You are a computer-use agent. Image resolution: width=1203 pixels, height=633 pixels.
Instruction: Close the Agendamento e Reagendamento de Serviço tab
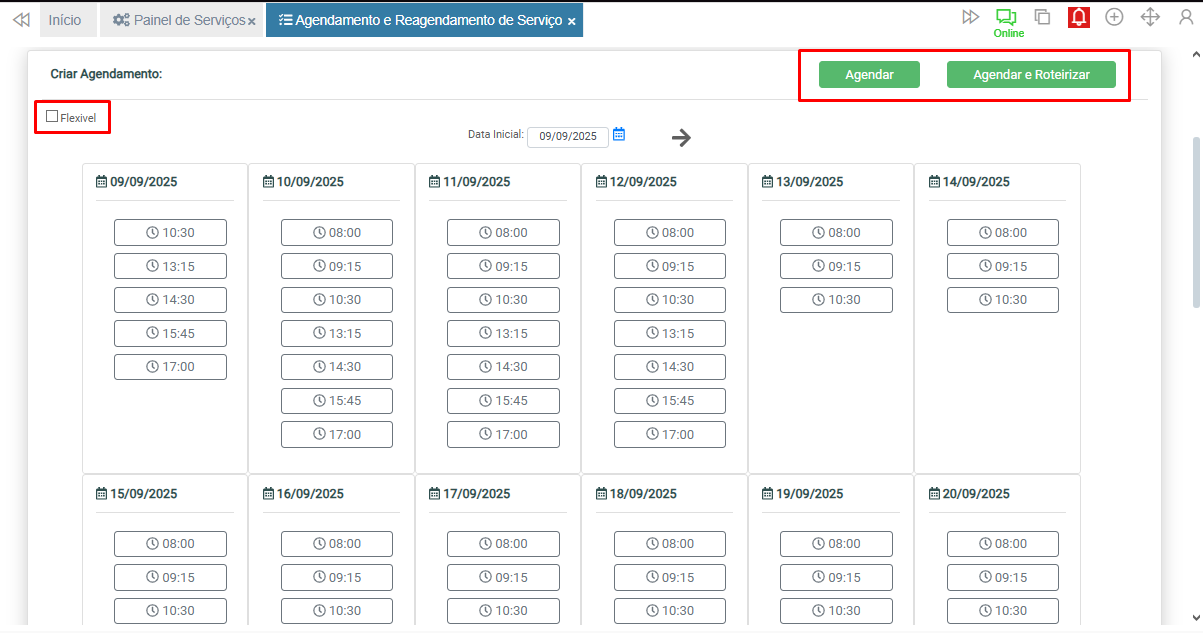point(571,21)
